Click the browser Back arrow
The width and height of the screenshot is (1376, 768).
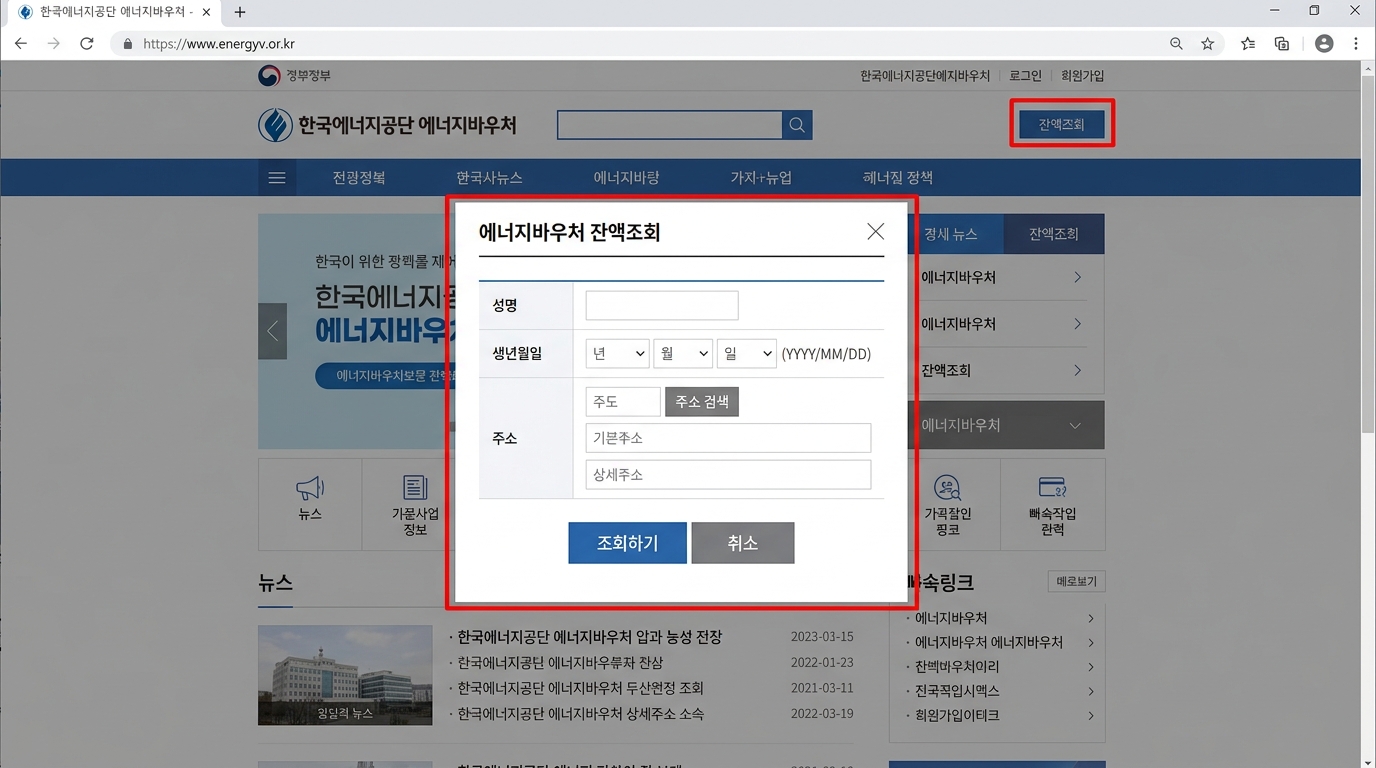(x=21, y=44)
